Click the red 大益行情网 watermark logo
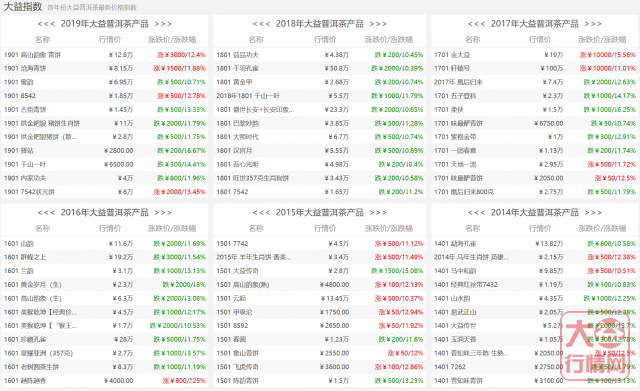 (597, 347)
